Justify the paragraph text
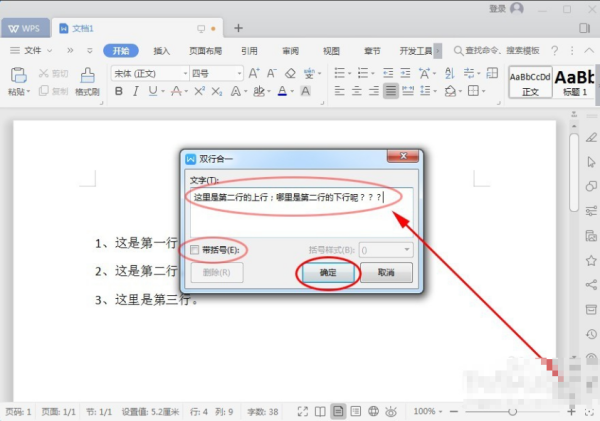 391,91
